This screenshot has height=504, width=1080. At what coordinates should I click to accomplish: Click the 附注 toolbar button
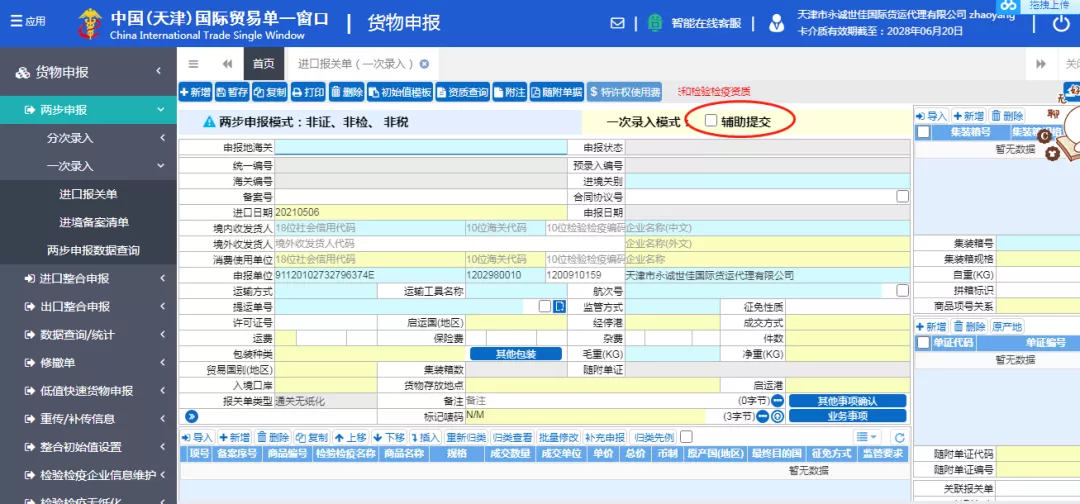point(509,92)
